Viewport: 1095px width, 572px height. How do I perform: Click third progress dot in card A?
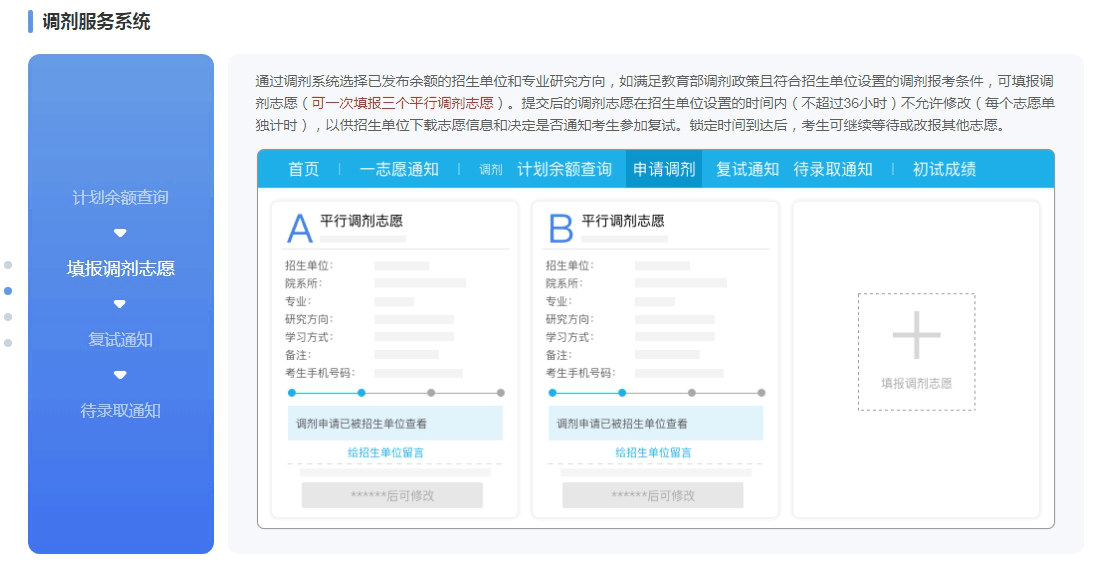click(432, 393)
